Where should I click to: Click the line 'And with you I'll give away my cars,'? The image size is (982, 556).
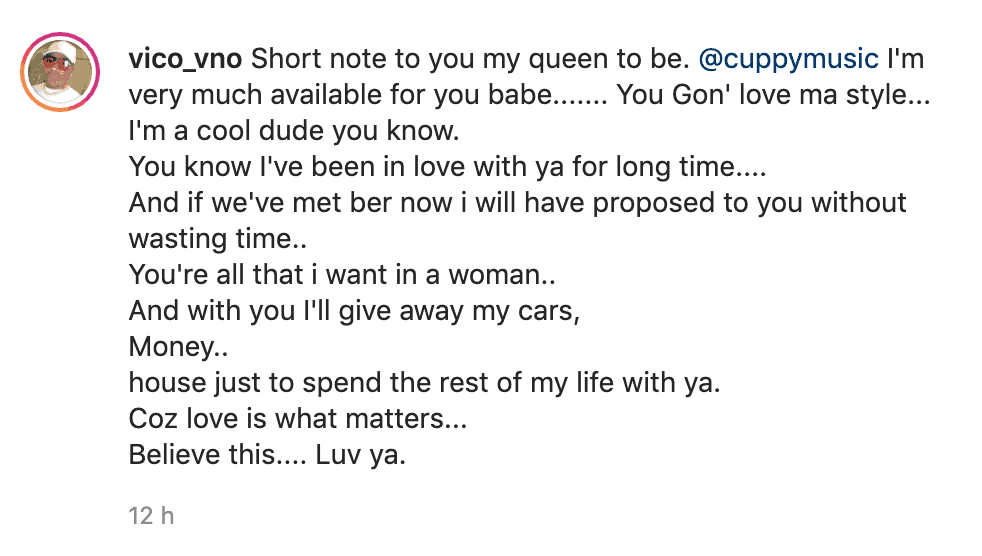(x=354, y=311)
